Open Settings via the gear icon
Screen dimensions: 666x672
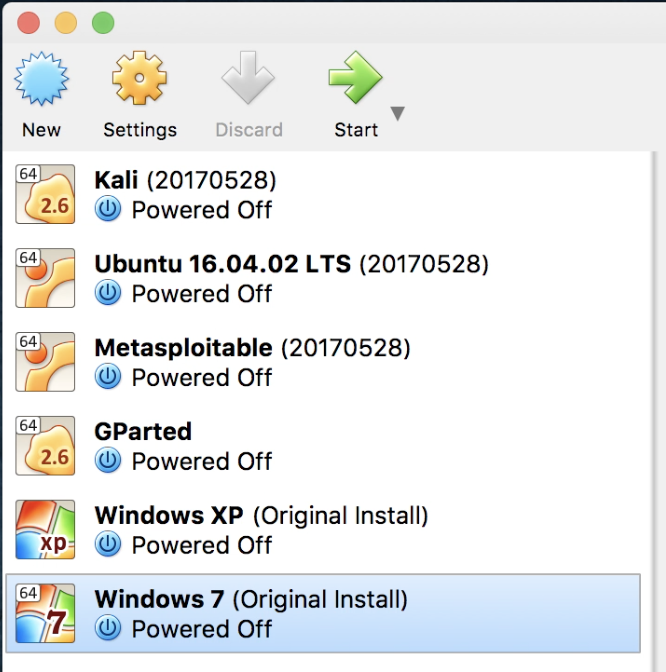tap(139, 78)
